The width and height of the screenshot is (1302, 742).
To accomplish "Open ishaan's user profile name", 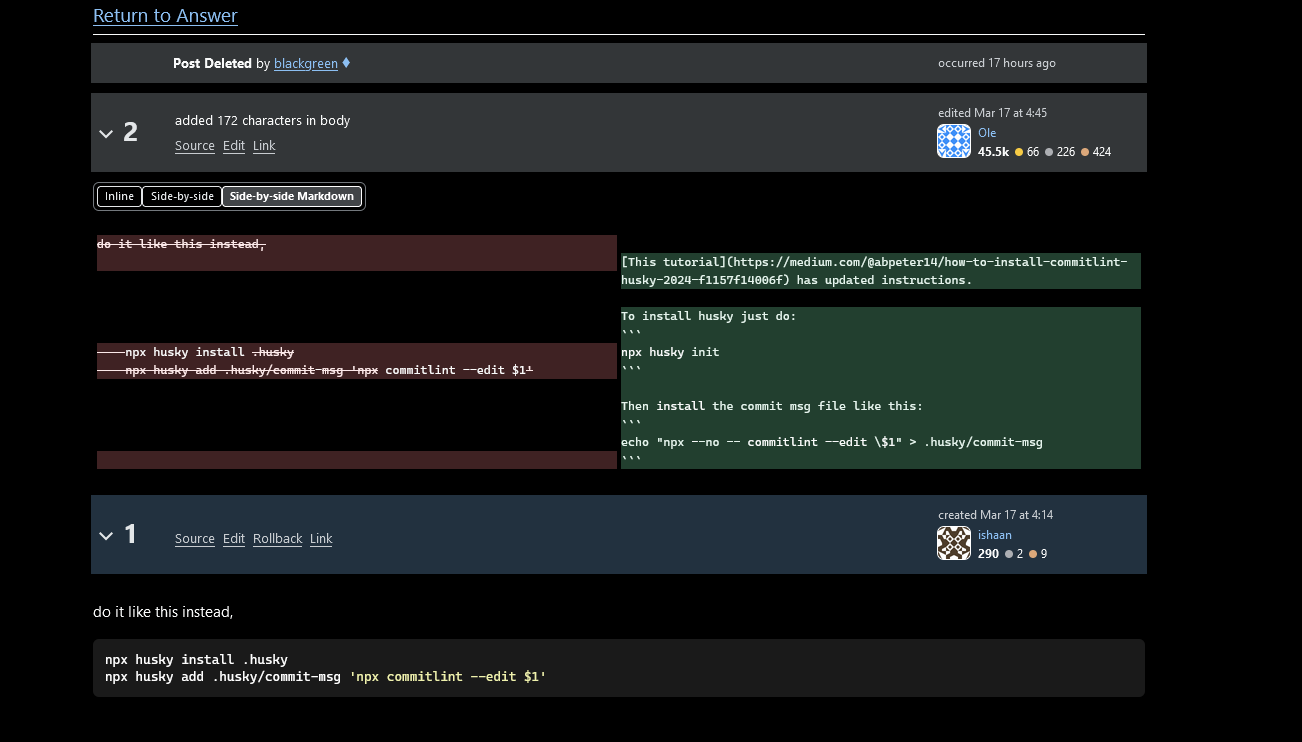I will pos(995,535).
